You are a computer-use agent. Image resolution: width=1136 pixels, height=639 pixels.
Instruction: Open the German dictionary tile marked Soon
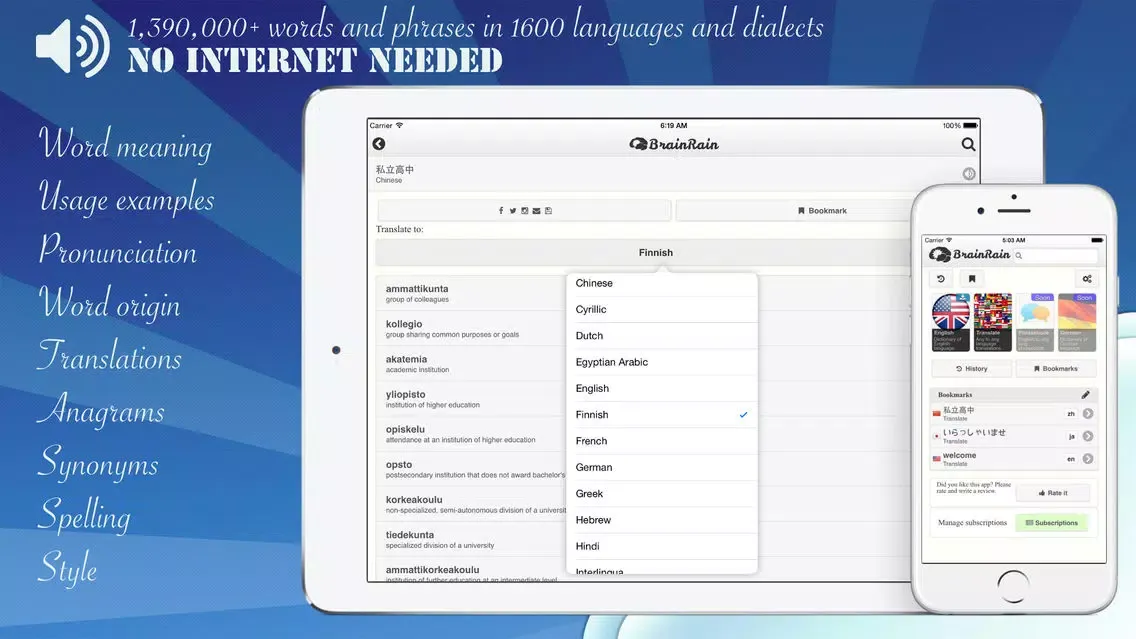click(1077, 322)
